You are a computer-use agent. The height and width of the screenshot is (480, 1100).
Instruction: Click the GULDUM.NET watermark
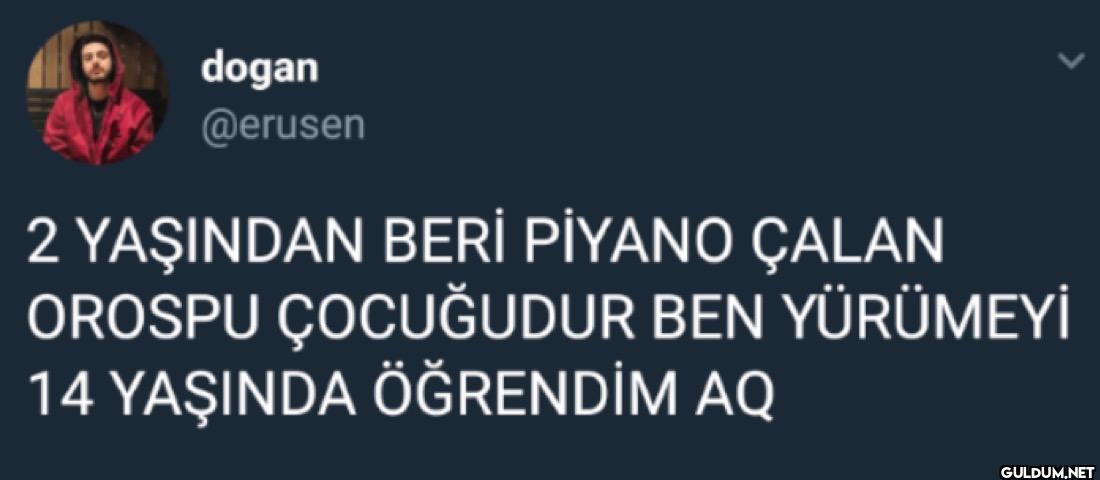1047,471
